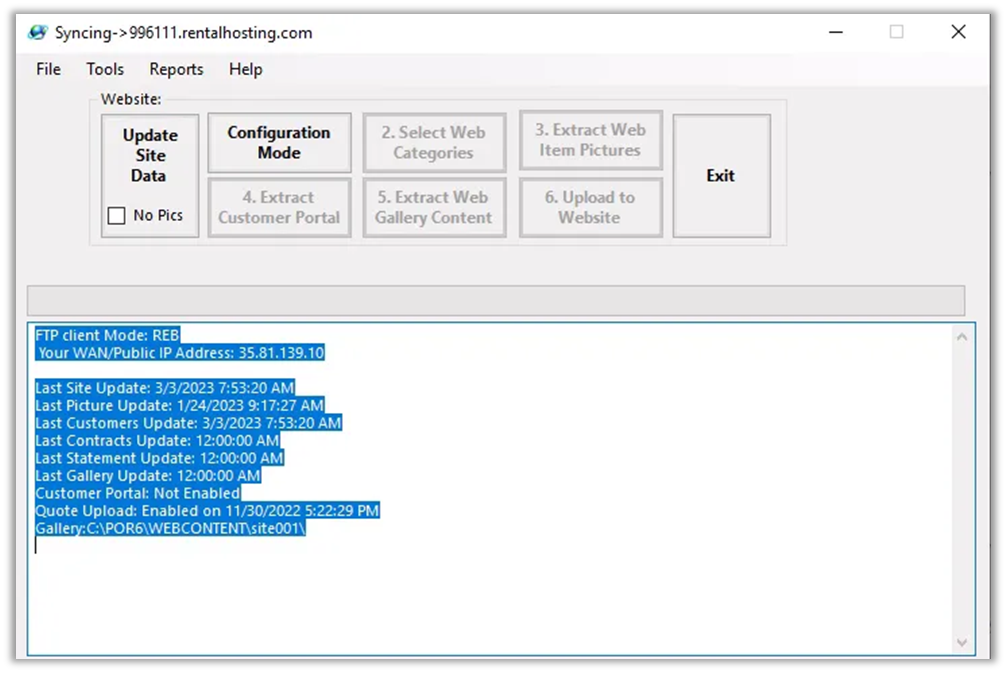Click 3. Extract Web Item Pictures
The height and width of the screenshot is (673, 1007).
pos(590,140)
